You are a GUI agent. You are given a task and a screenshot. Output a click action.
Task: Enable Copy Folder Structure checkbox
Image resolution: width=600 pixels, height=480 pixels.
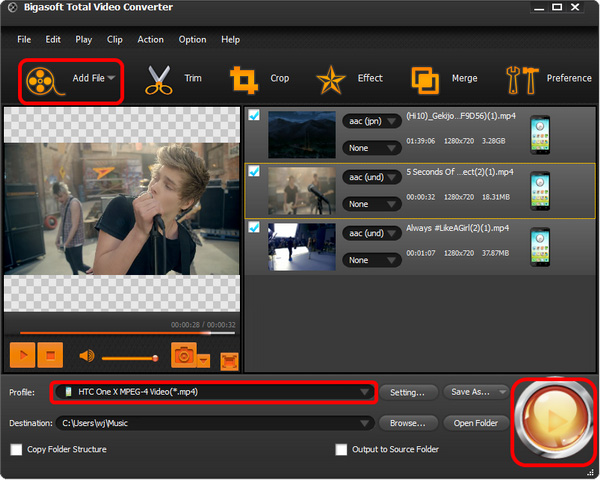pyautogui.click(x=16, y=449)
